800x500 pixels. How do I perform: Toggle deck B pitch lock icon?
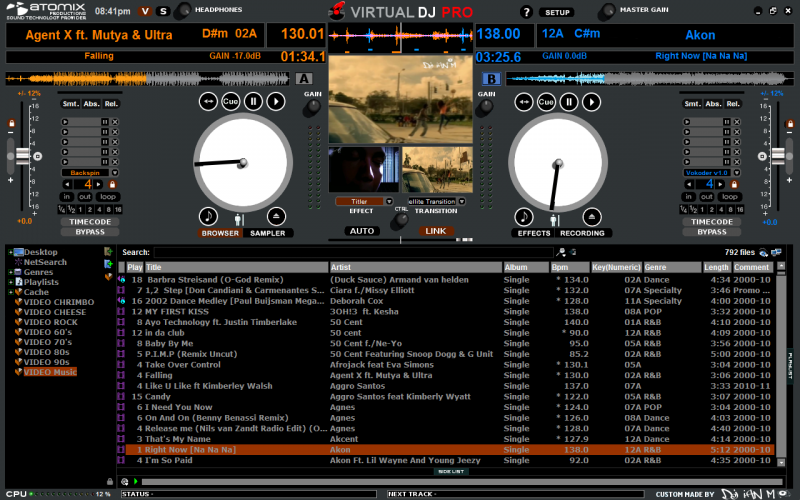click(x=790, y=123)
